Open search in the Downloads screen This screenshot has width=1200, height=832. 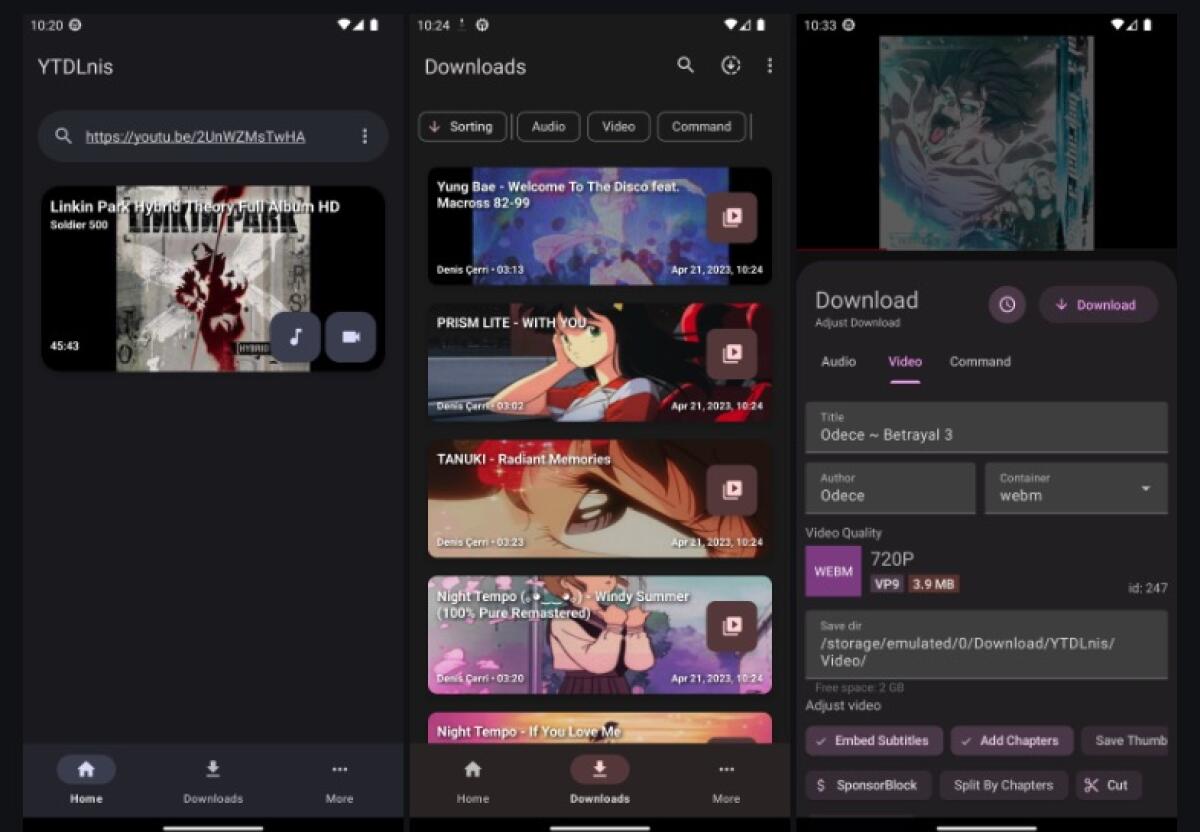coord(685,65)
